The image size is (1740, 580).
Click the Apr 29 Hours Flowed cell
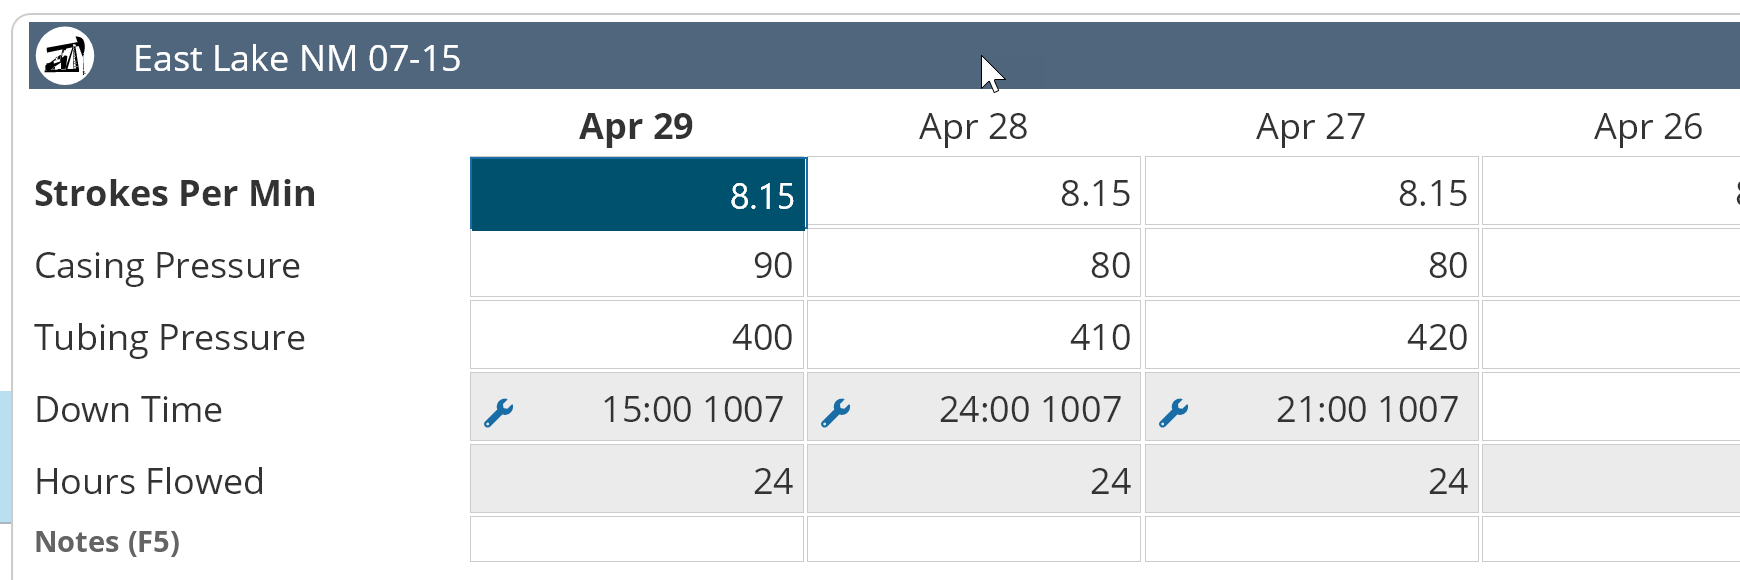point(637,481)
